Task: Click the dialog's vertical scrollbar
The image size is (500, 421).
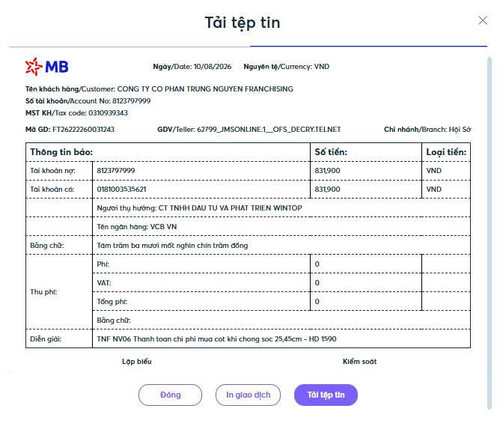Action: click(x=489, y=233)
